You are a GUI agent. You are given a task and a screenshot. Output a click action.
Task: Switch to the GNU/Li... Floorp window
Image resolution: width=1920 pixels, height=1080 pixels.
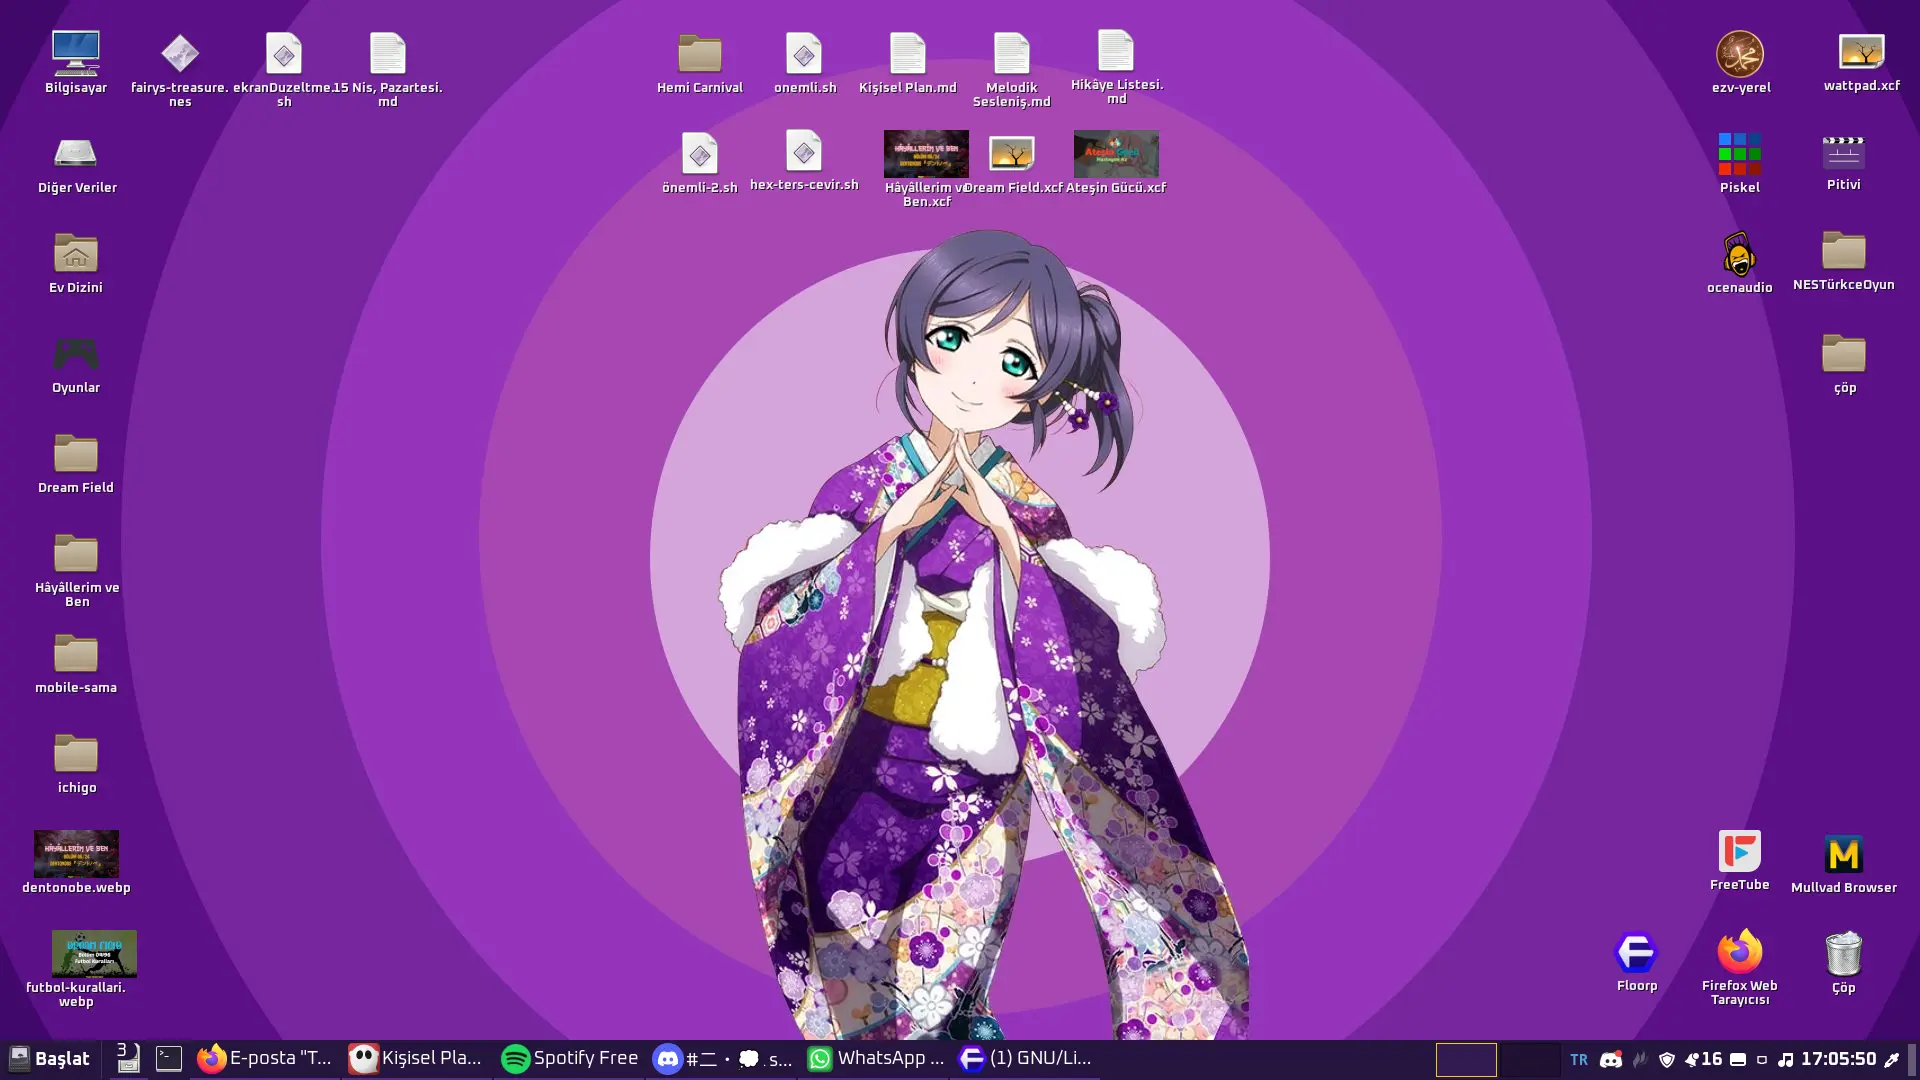[1027, 1059]
